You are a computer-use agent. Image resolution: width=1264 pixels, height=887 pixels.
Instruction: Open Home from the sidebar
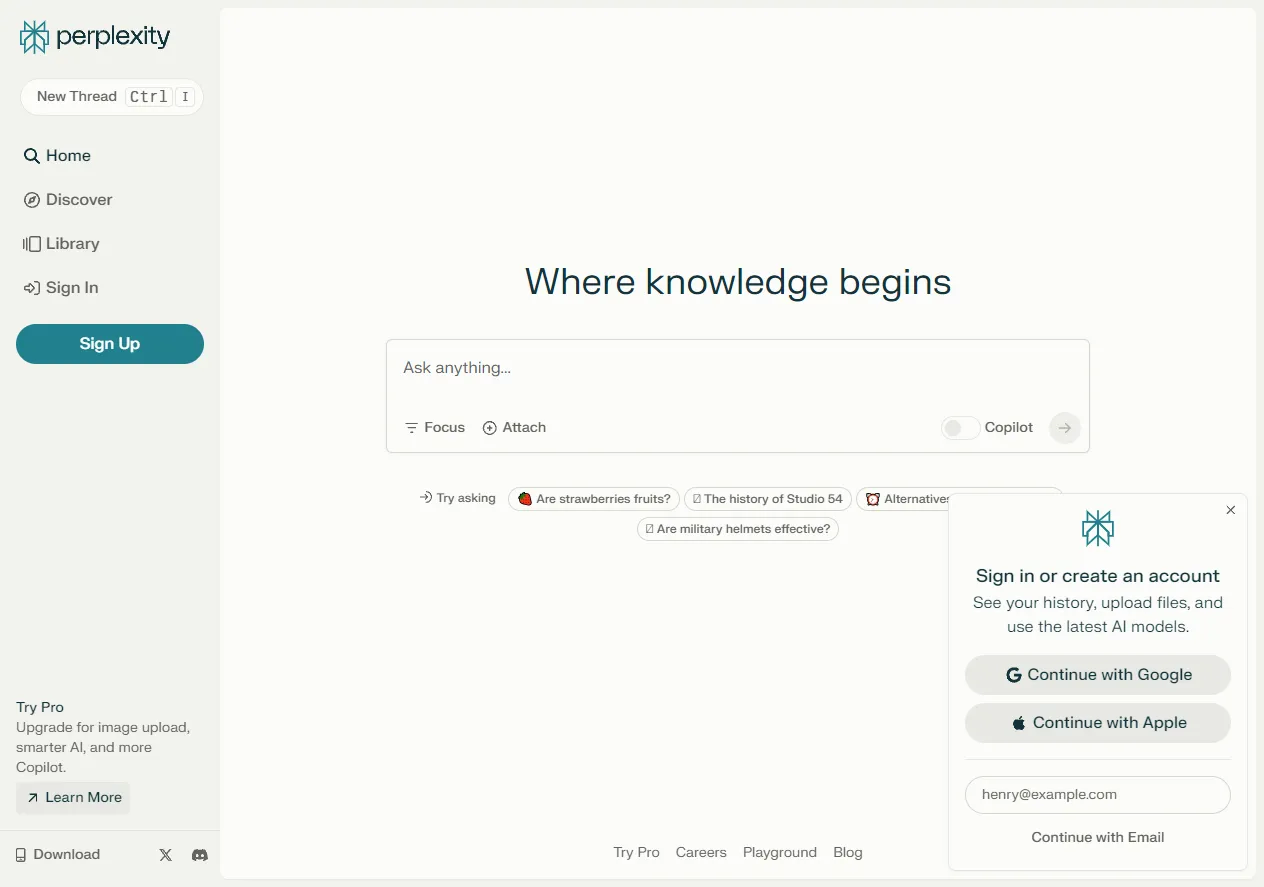pyautogui.click(x=57, y=156)
